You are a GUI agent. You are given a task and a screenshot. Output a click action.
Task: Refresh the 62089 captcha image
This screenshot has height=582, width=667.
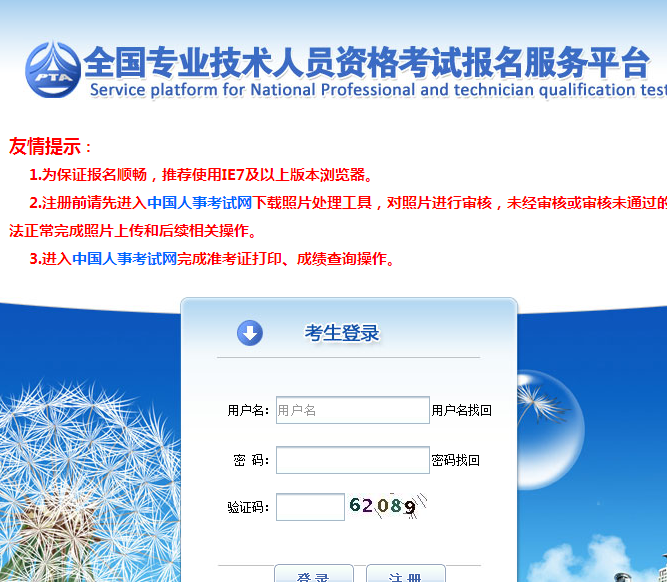[388, 506]
